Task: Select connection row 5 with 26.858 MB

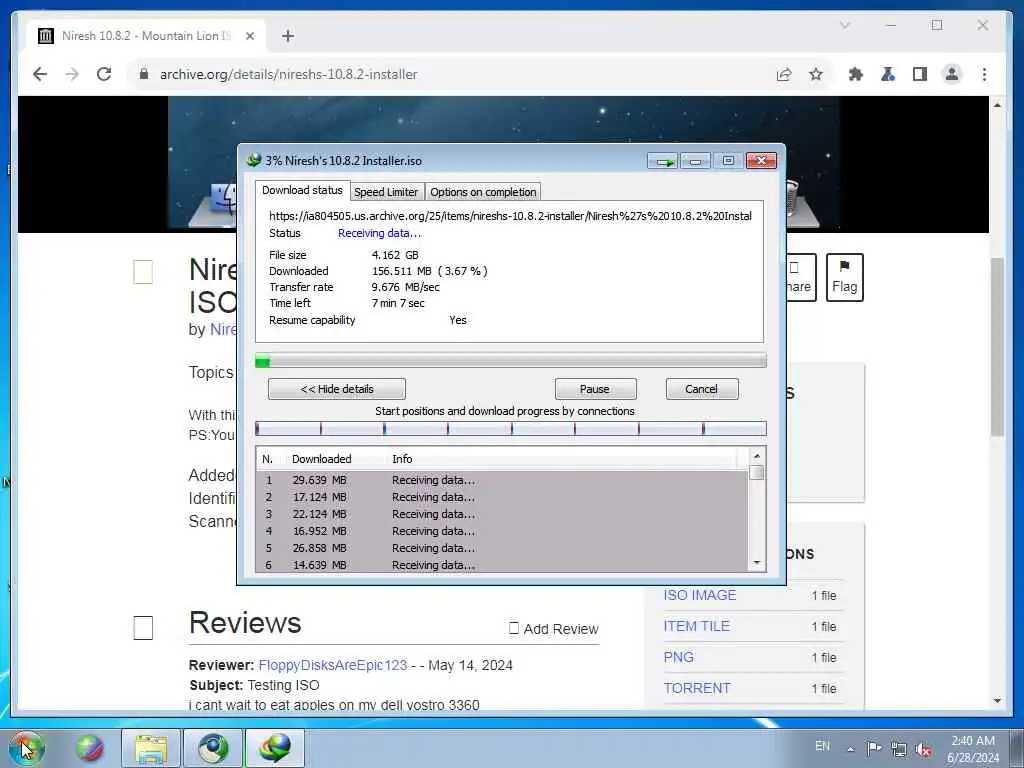Action: click(502, 548)
